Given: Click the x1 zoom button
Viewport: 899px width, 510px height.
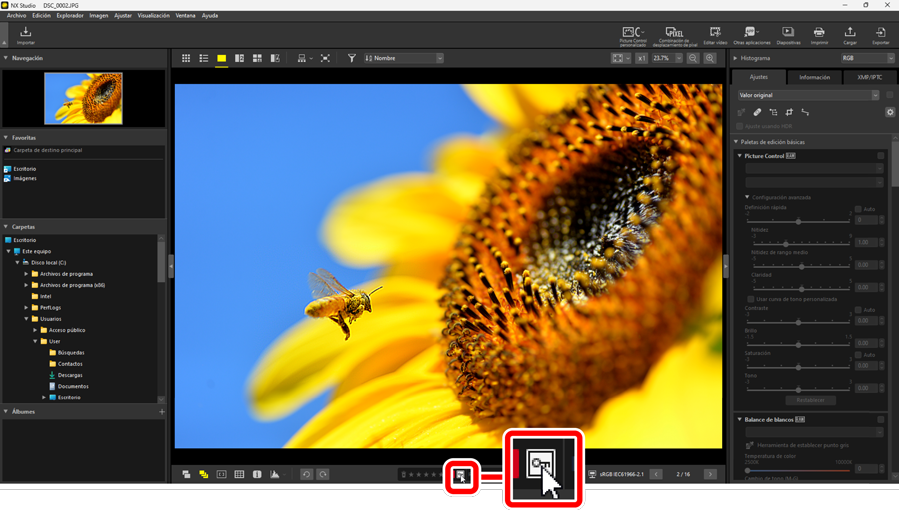Looking at the screenshot, I should 641,59.
